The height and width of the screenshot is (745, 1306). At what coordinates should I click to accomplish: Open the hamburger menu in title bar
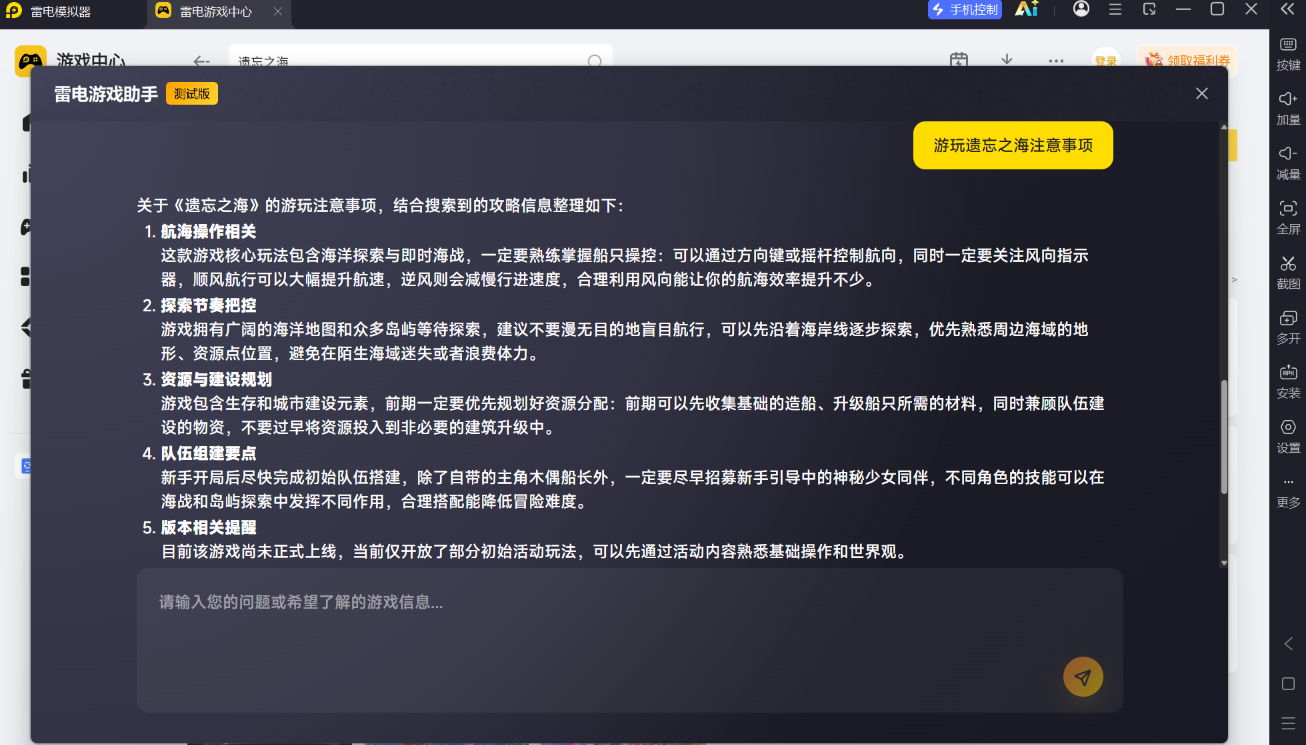click(1115, 9)
